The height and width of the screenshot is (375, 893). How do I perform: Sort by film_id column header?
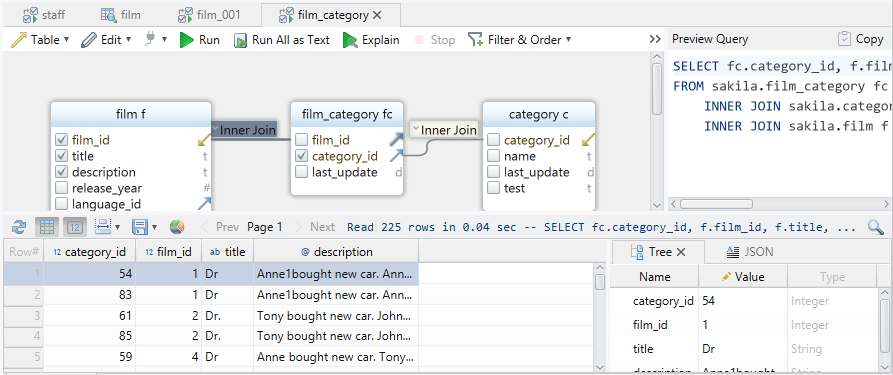[x=169, y=252]
